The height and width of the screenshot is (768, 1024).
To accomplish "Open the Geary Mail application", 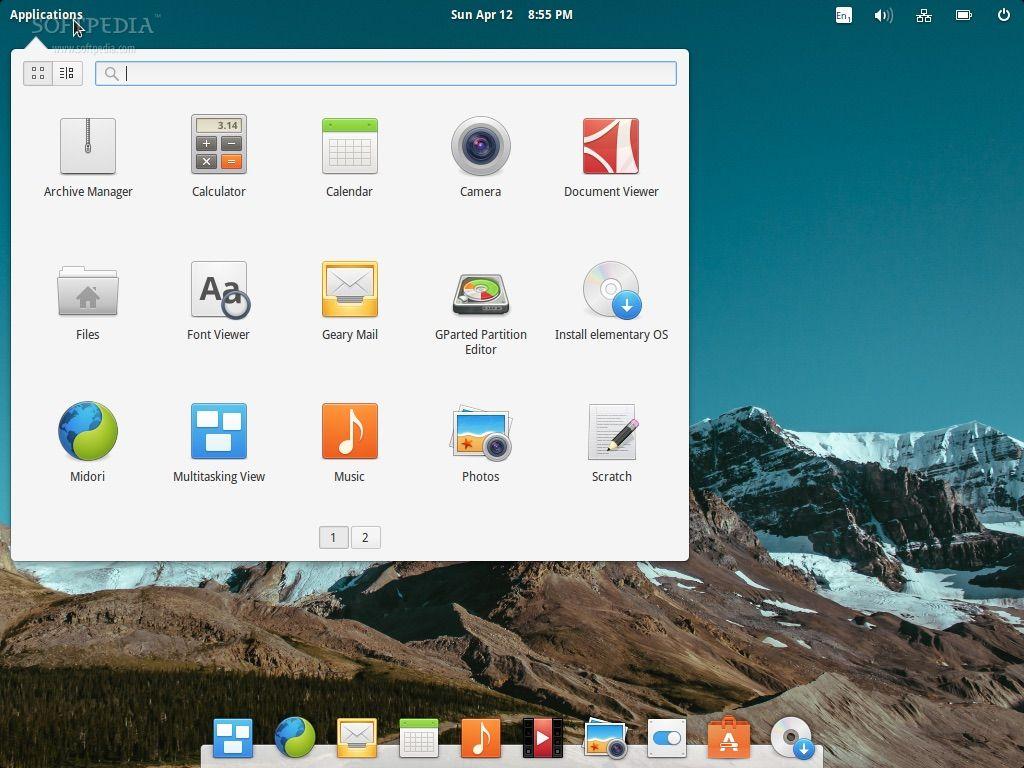I will tap(349, 289).
